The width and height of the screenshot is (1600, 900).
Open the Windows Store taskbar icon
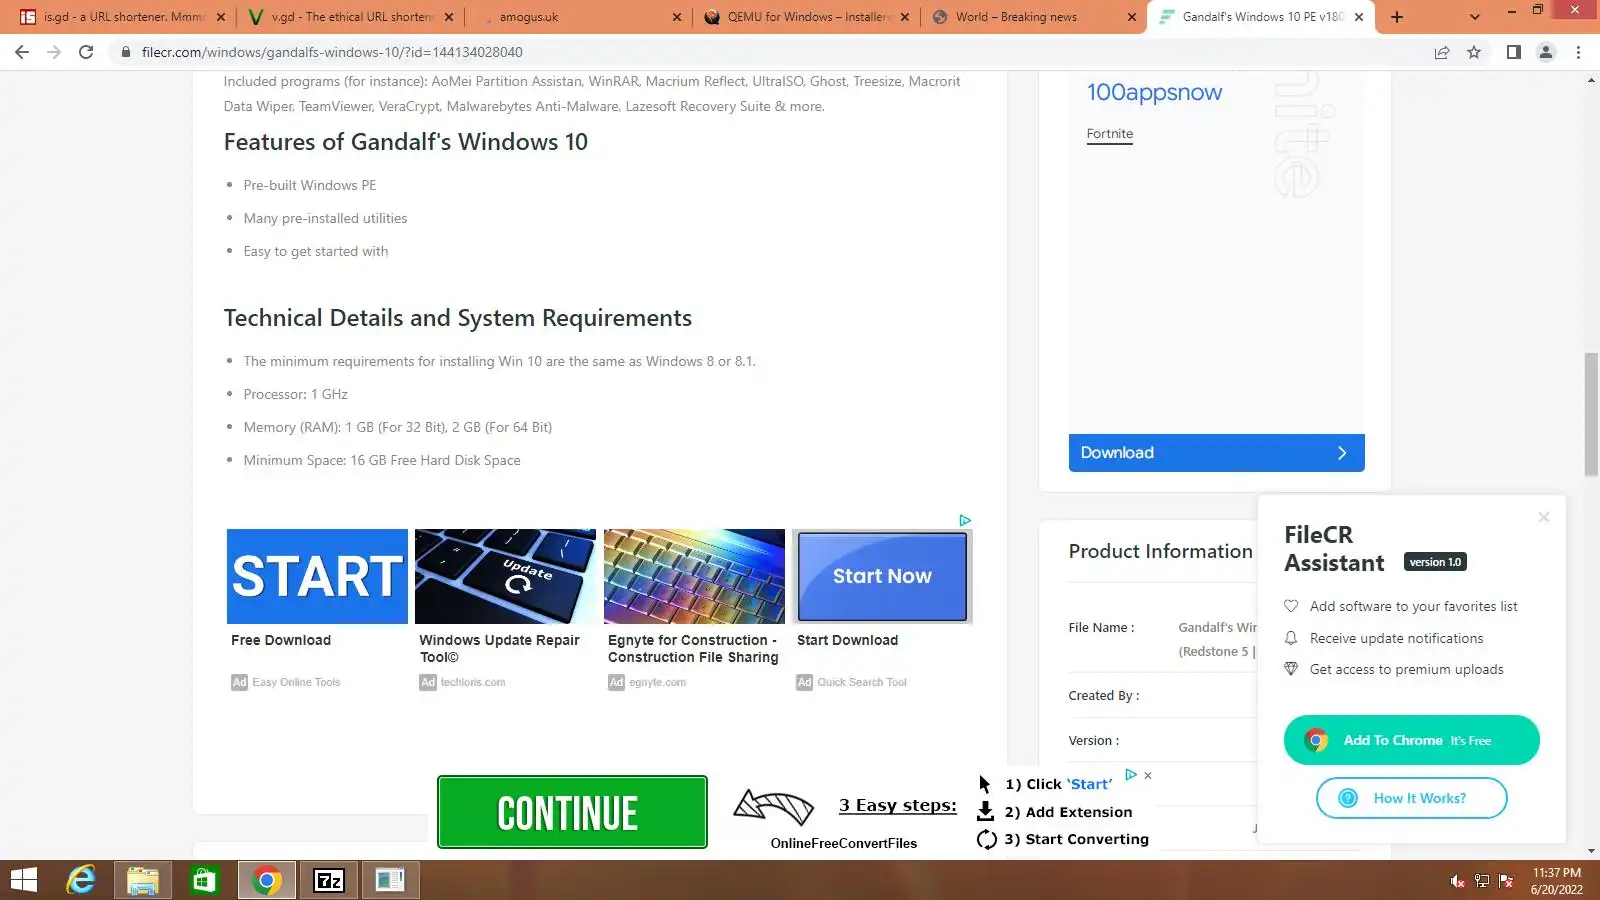(204, 880)
